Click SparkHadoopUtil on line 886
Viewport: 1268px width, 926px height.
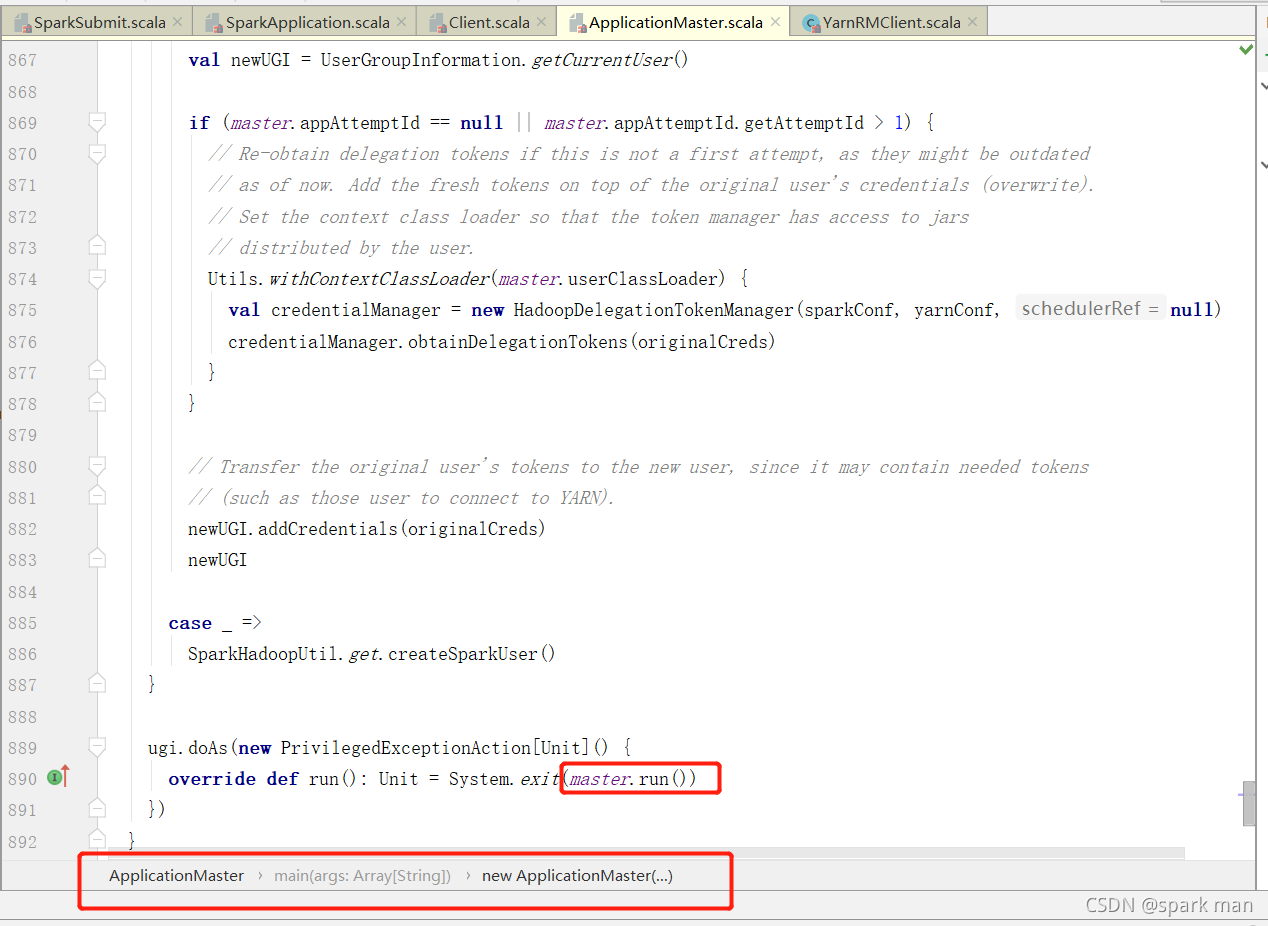pos(263,654)
